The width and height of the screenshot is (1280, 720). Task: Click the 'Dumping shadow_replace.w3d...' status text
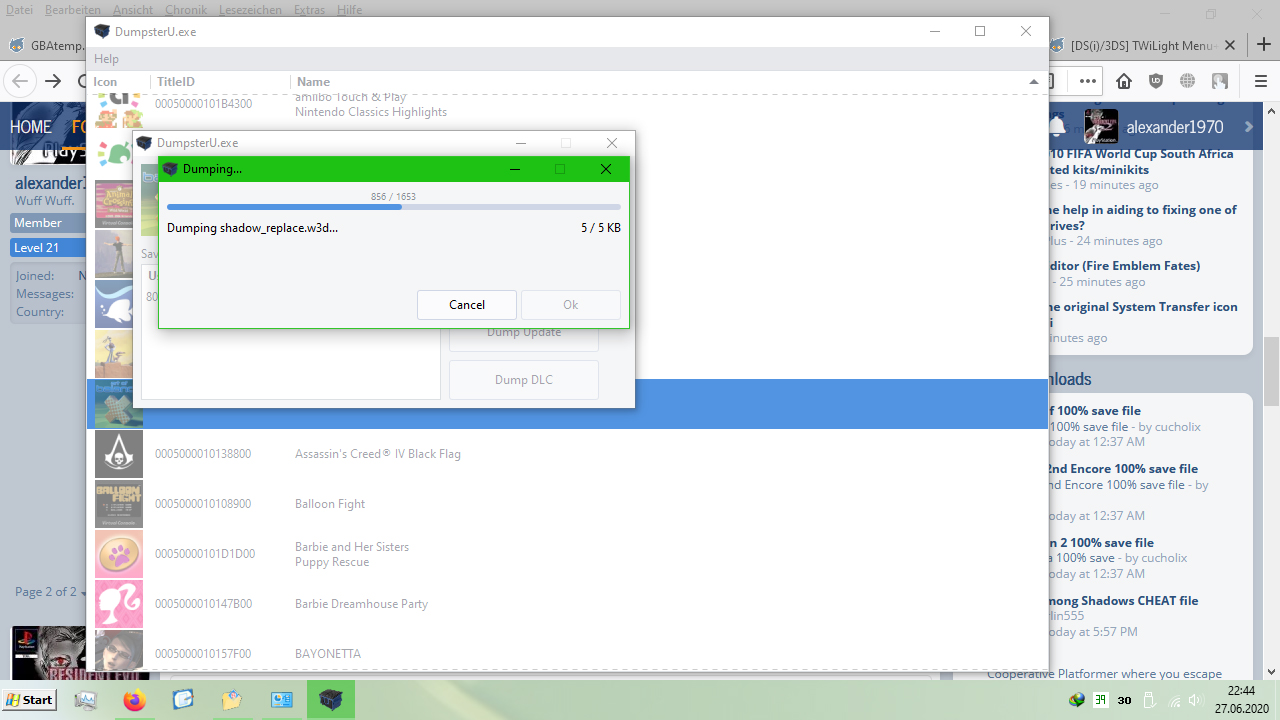point(252,228)
